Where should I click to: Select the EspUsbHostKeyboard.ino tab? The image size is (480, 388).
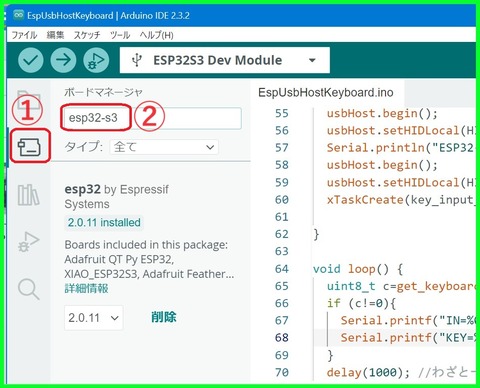(326, 92)
